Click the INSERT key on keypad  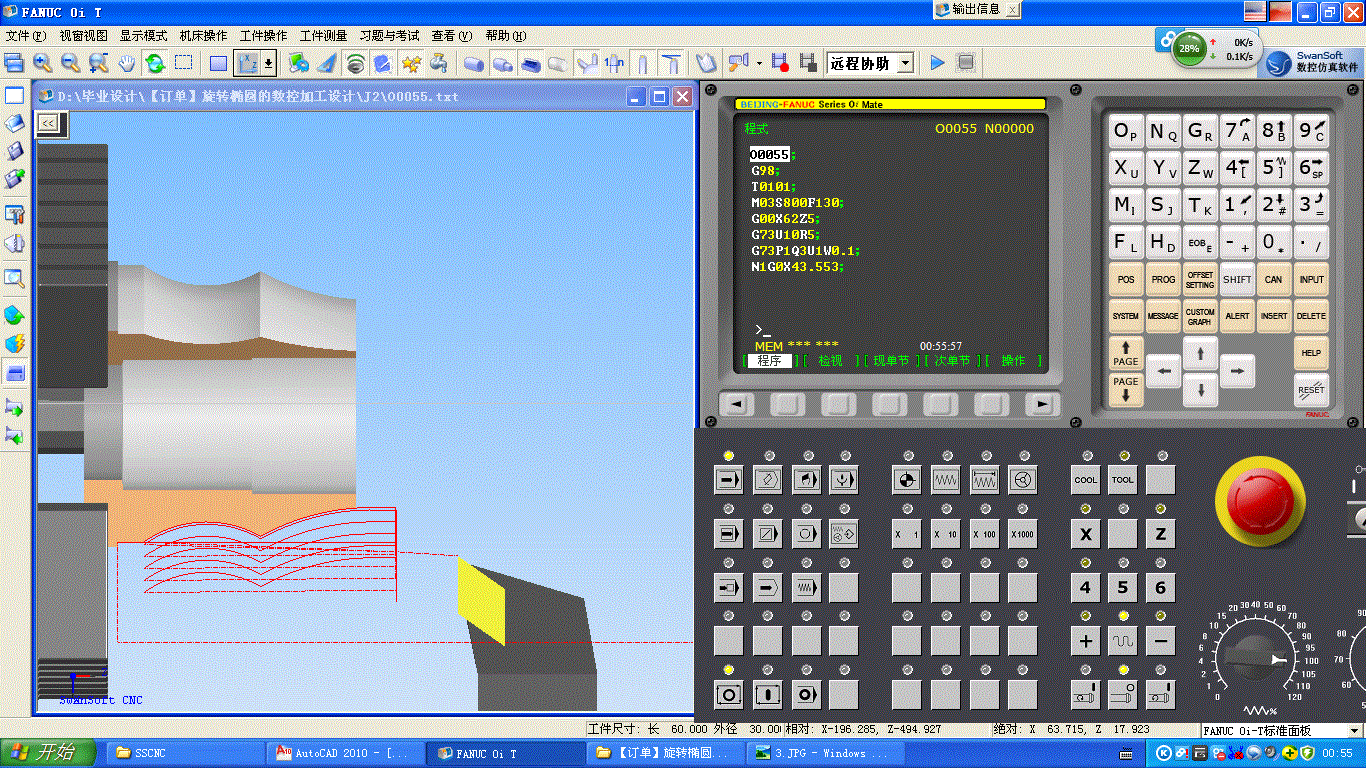click(1274, 316)
